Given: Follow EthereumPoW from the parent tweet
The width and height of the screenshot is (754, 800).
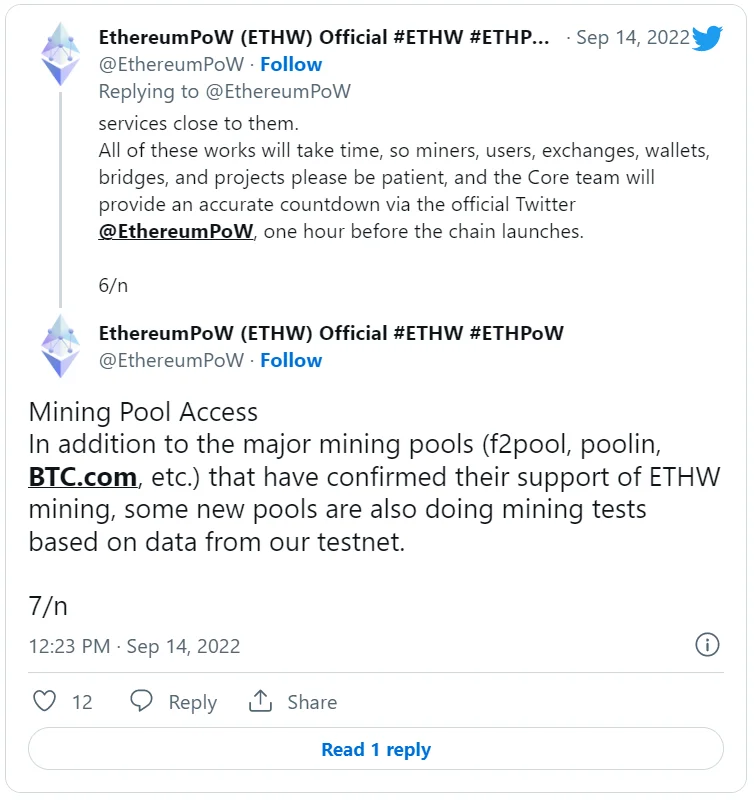Looking at the screenshot, I should tap(291, 65).
